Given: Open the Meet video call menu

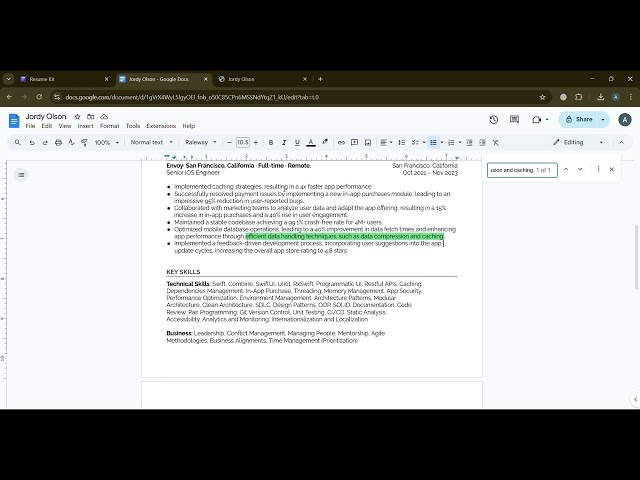Looking at the screenshot, I should (x=540, y=120).
